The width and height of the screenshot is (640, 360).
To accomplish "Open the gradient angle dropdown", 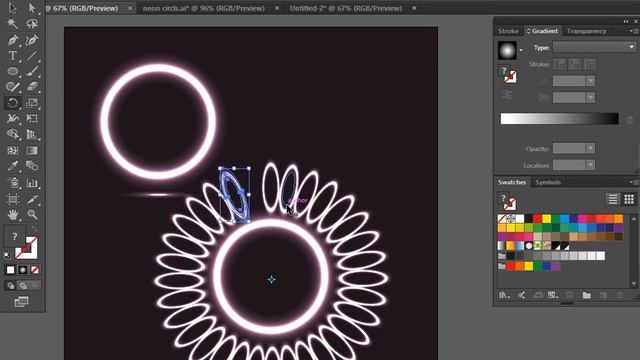I will pos(590,81).
